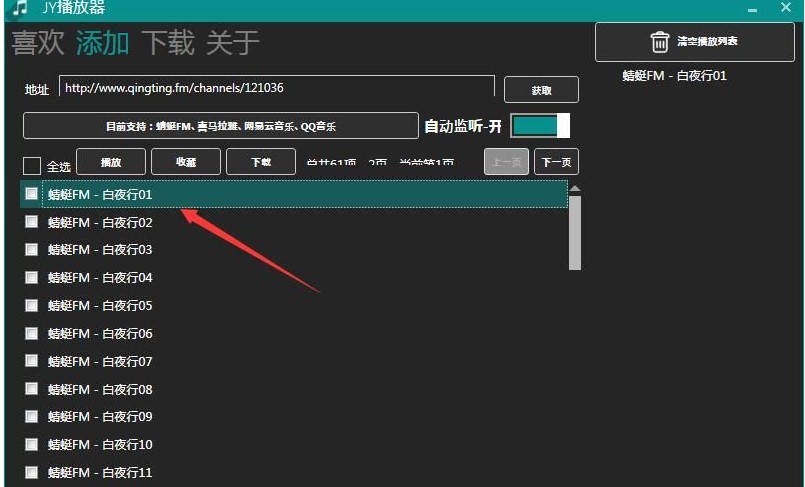Viewport: 805px width, 487px height.
Task: Open the 下载 tab
Action: pos(168,42)
